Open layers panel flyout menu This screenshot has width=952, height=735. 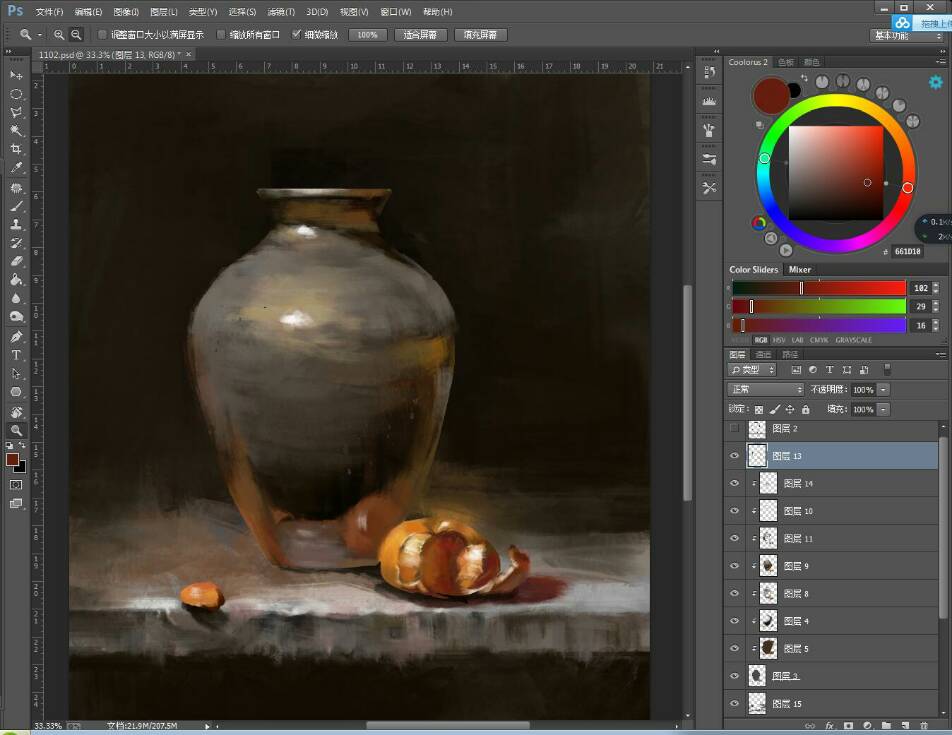click(x=940, y=354)
